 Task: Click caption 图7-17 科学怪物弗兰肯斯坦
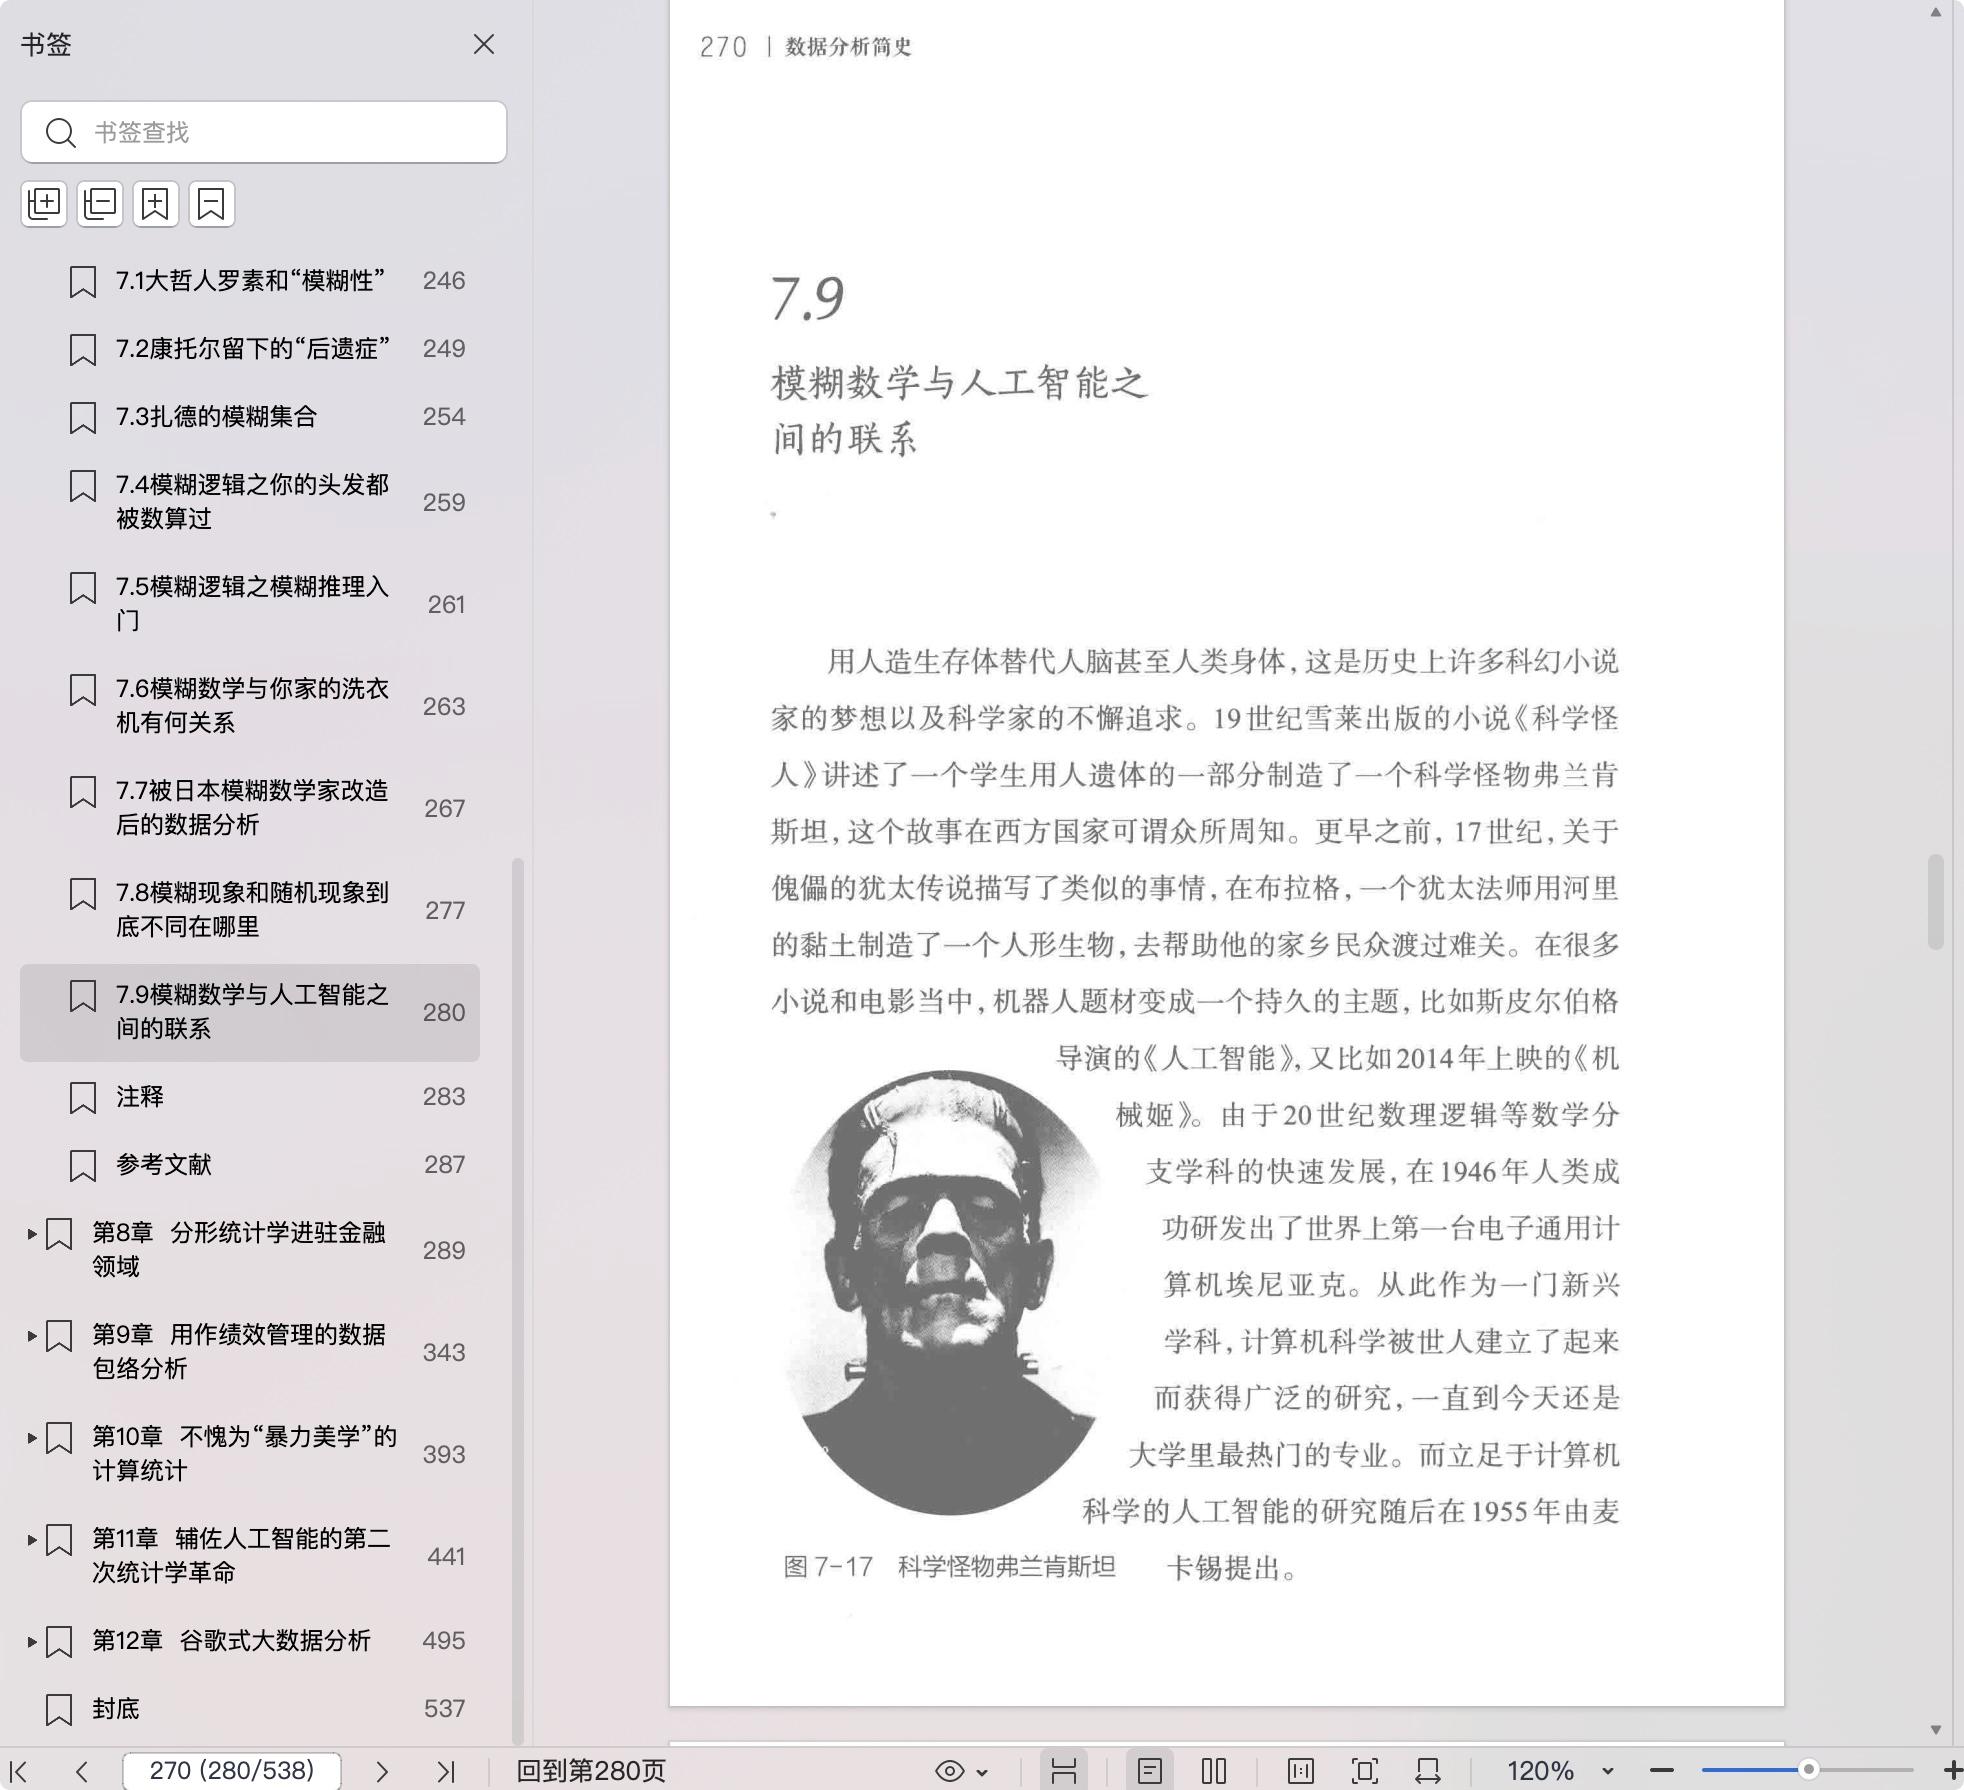(x=949, y=1566)
